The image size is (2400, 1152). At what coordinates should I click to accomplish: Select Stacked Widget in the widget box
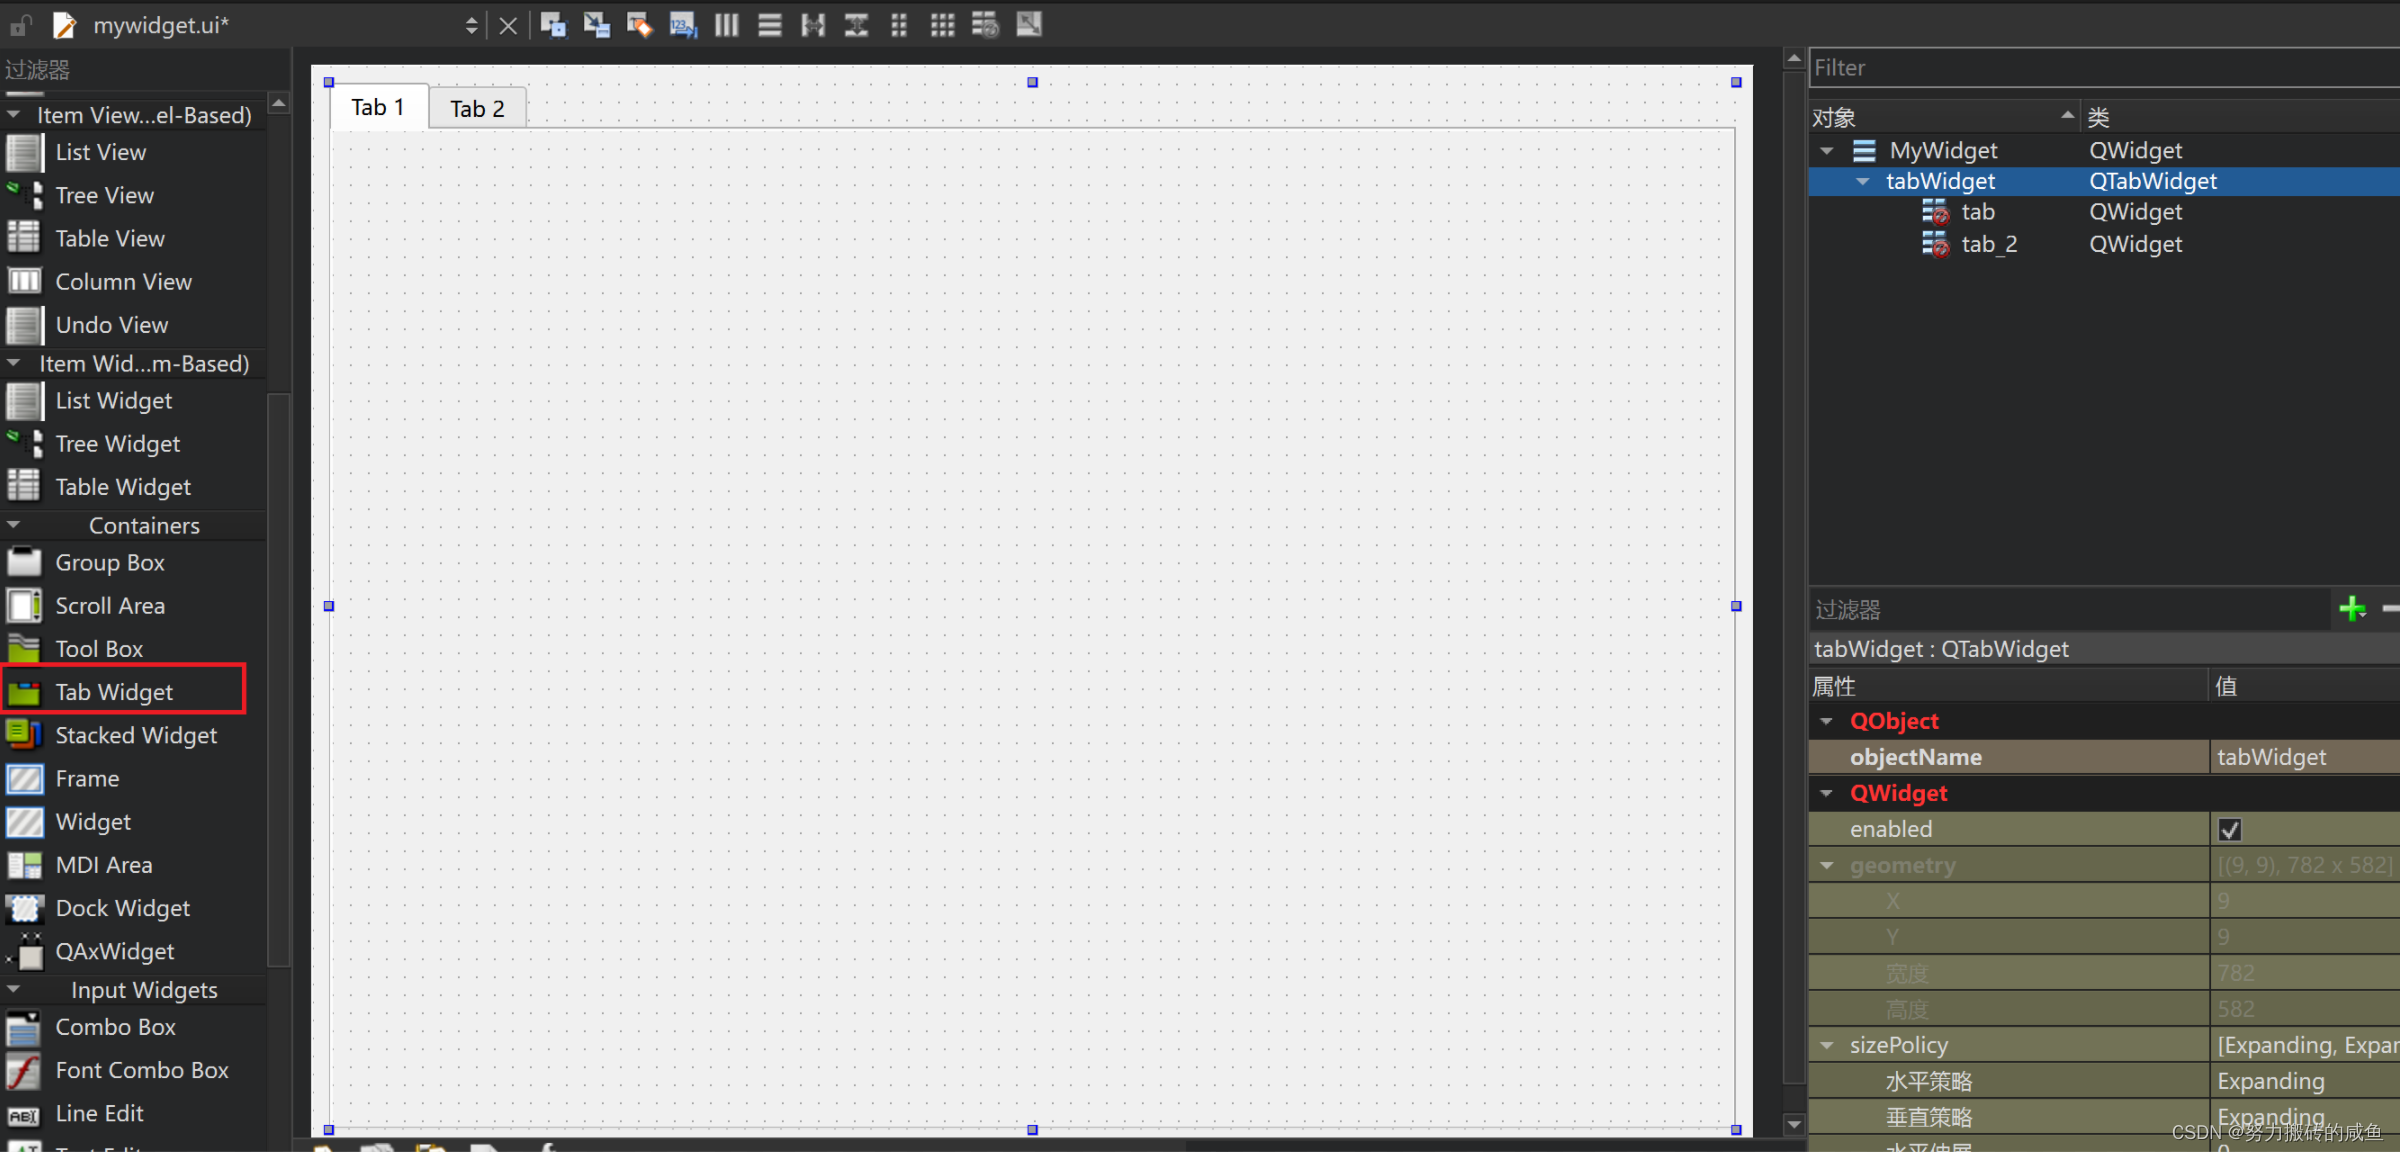coord(136,735)
